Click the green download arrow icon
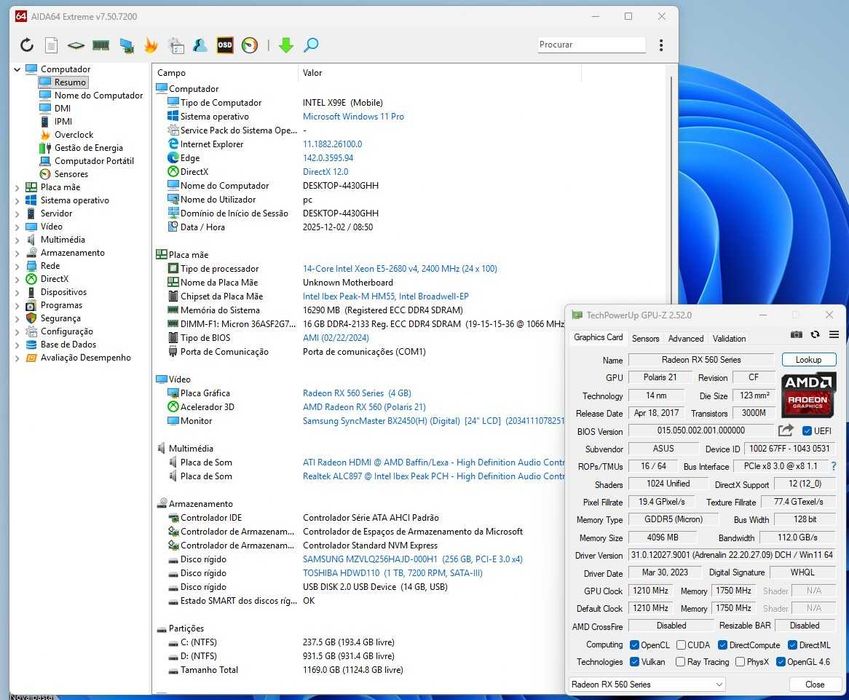Screen dimensions: 849x700 (286, 45)
